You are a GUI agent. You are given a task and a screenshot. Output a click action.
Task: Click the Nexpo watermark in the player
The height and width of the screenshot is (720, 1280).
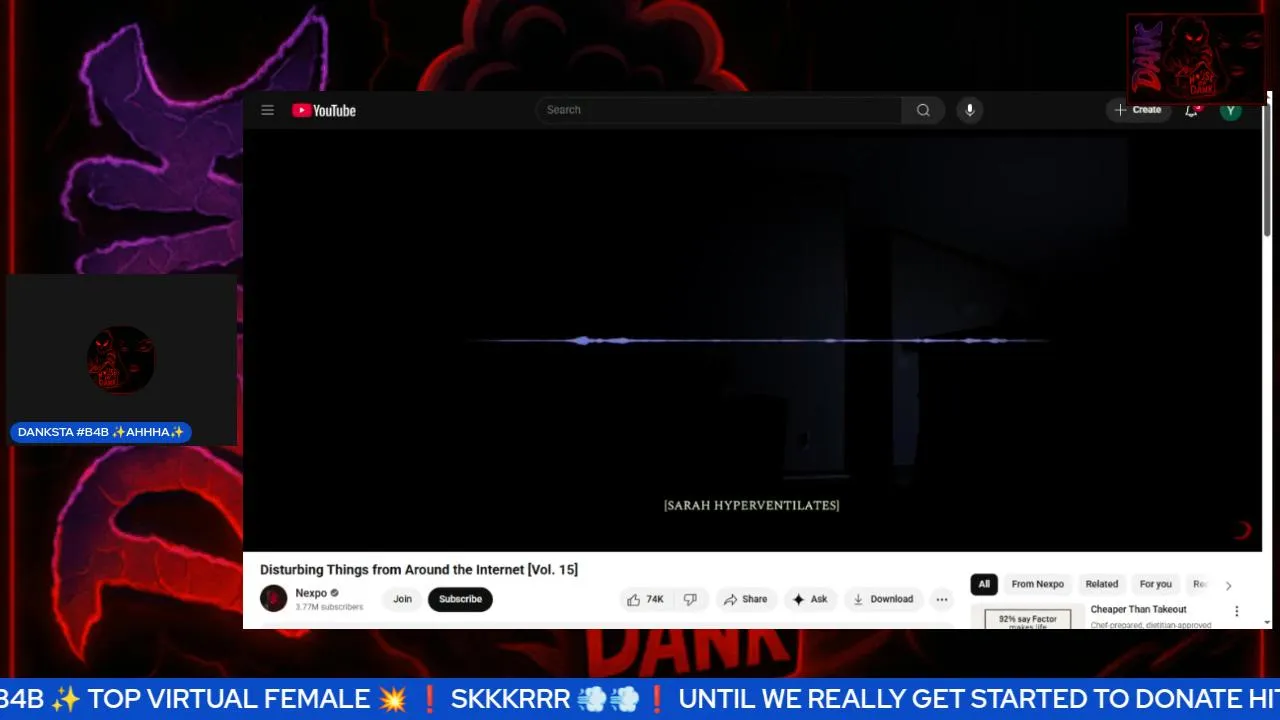click(x=1241, y=530)
